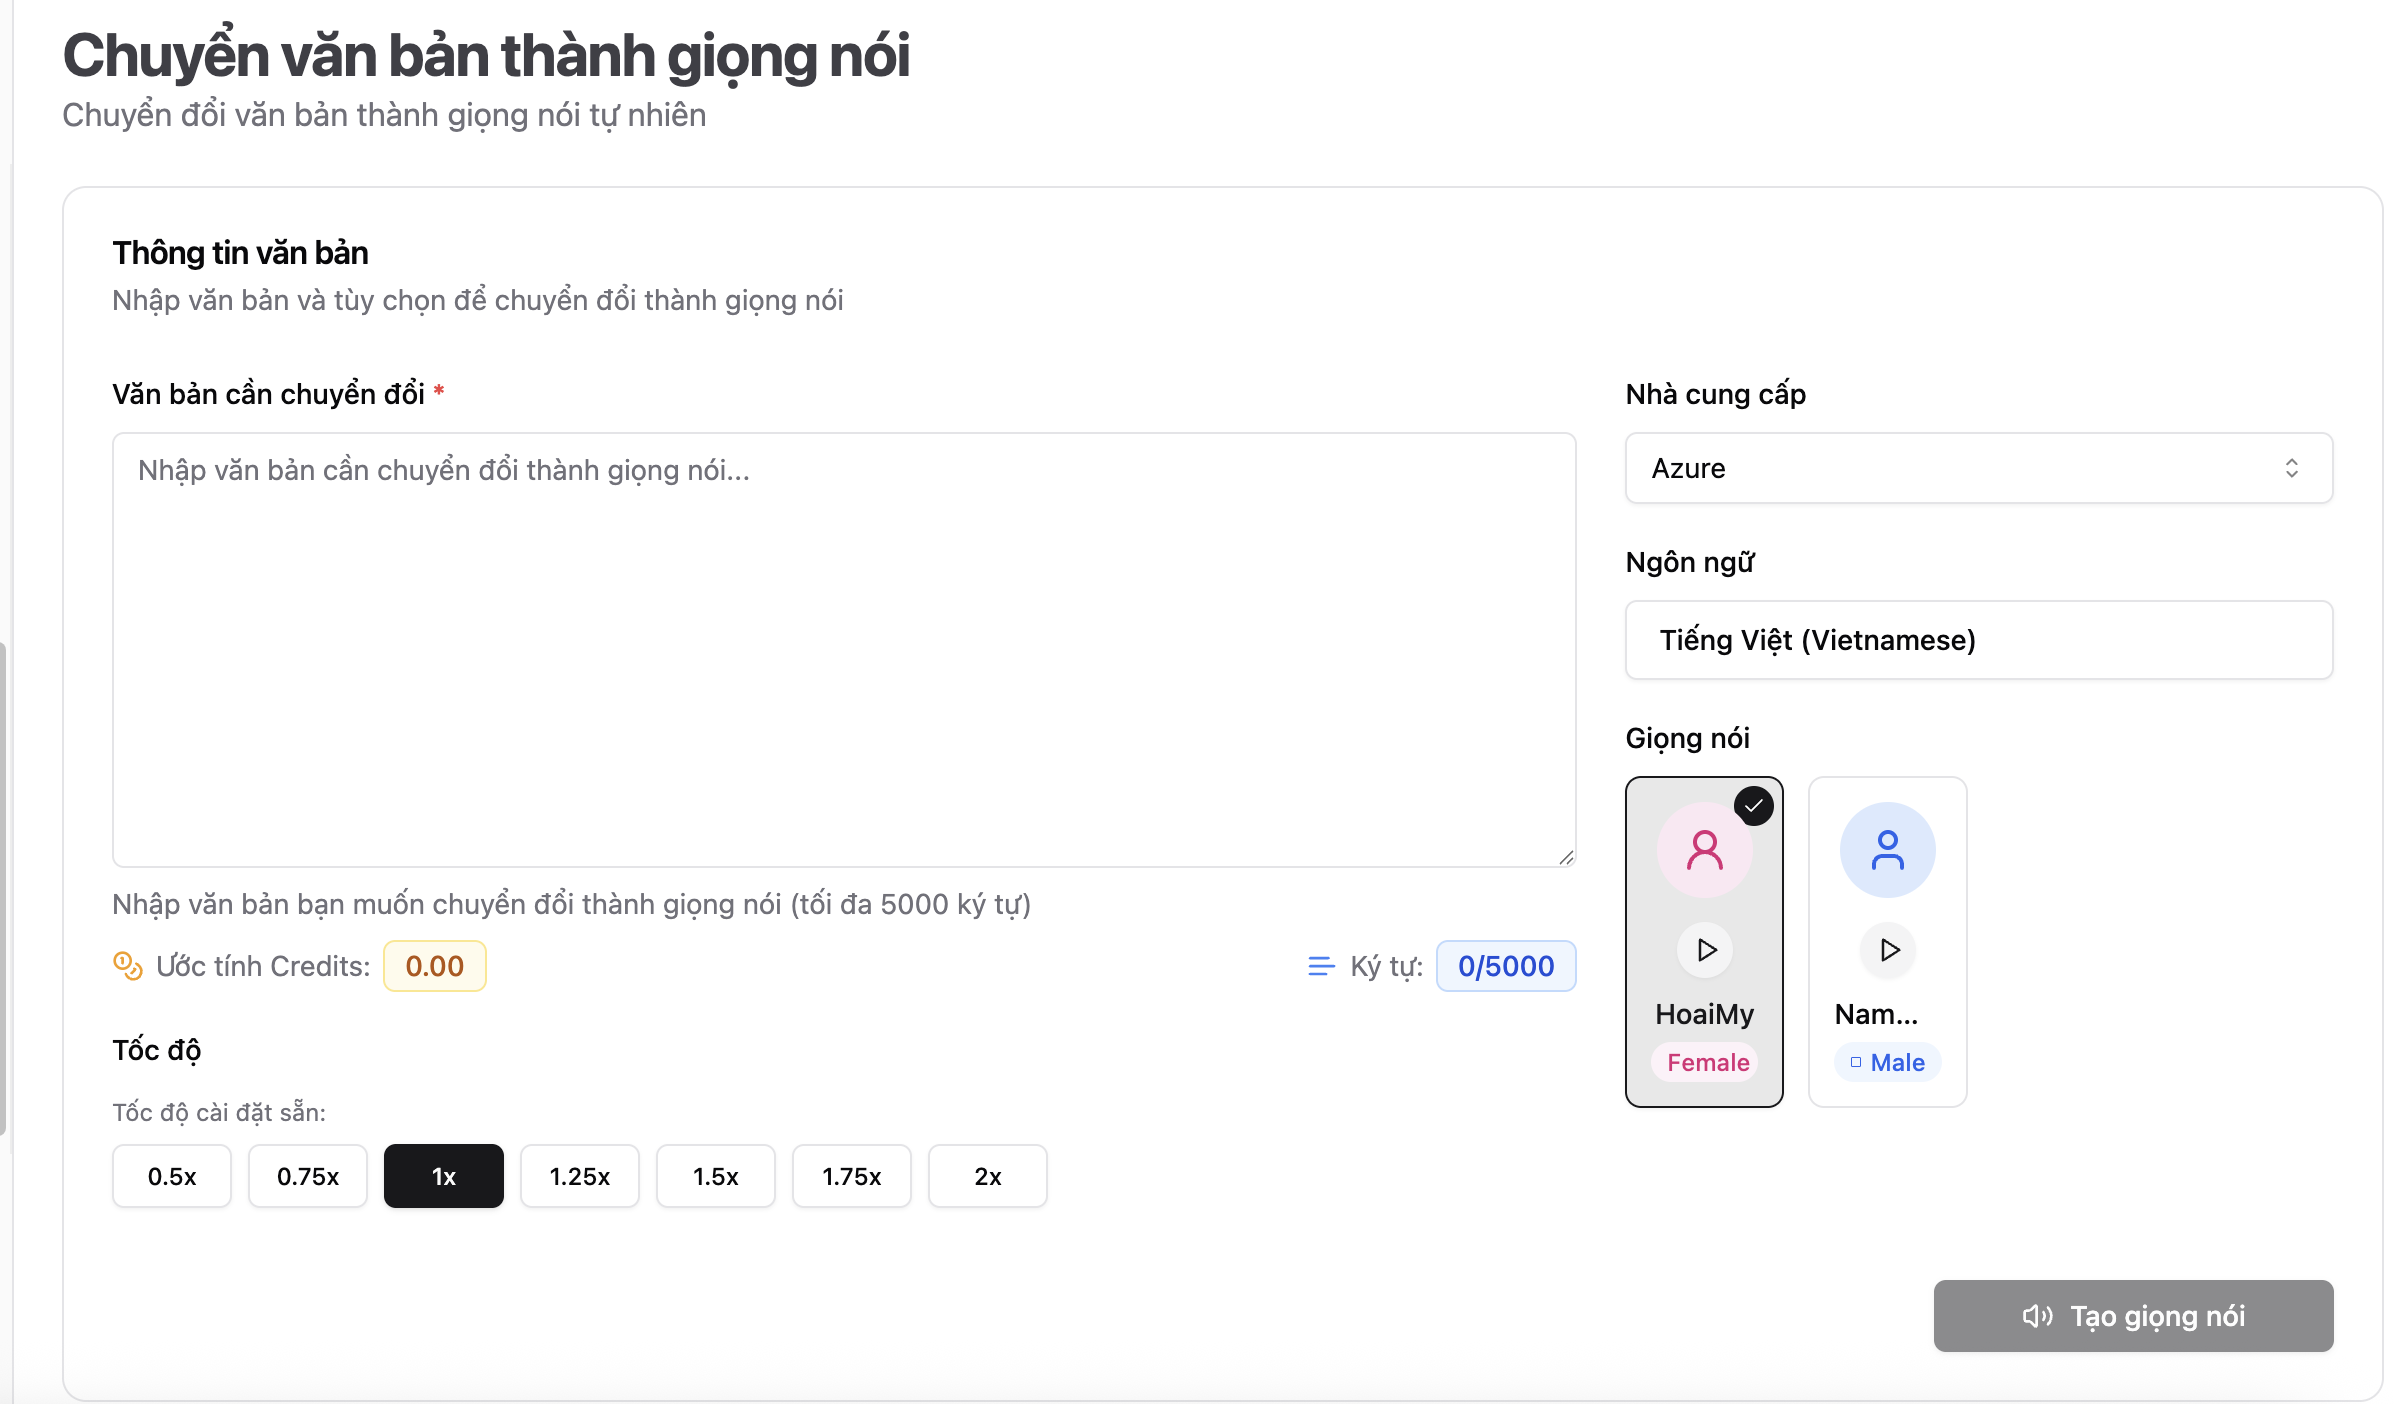Open the Azure provider dropdown
The image size is (2394, 1404).
[x=1979, y=468]
